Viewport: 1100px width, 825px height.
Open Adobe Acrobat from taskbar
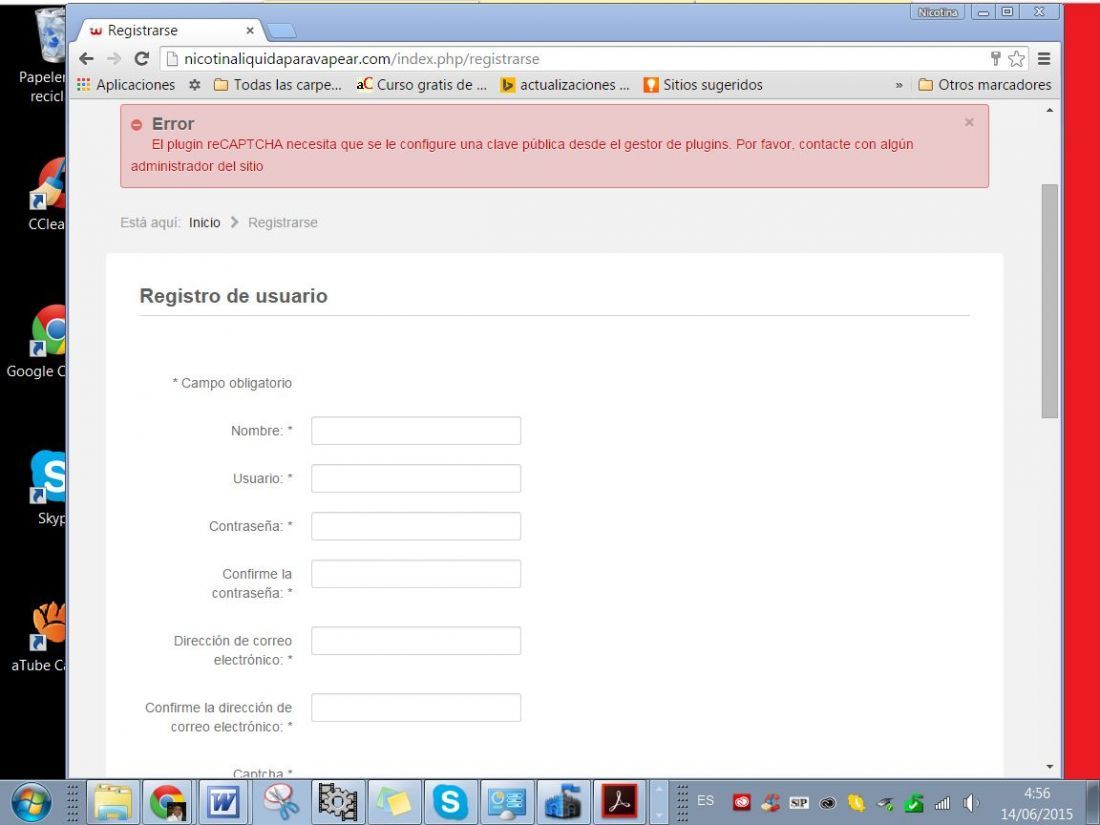(x=619, y=801)
